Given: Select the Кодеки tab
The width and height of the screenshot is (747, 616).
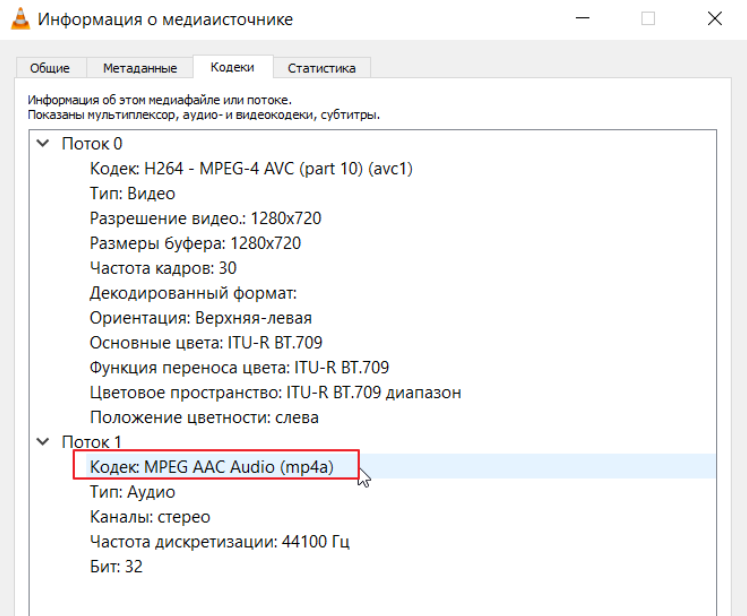Looking at the screenshot, I should tap(232, 67).
